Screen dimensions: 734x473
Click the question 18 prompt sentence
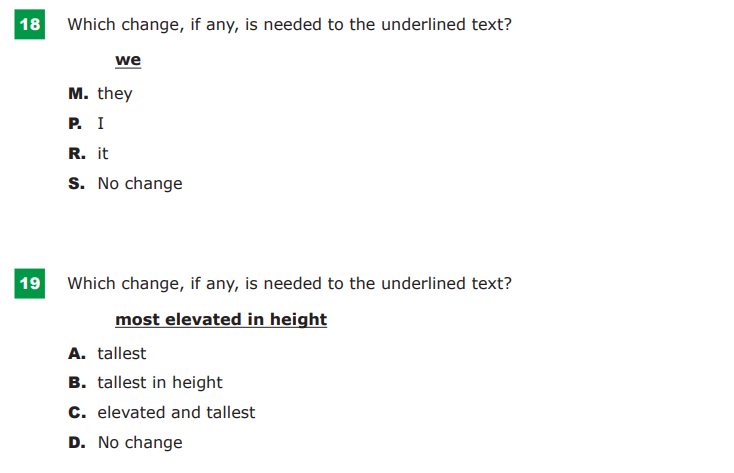pos(289,24)
